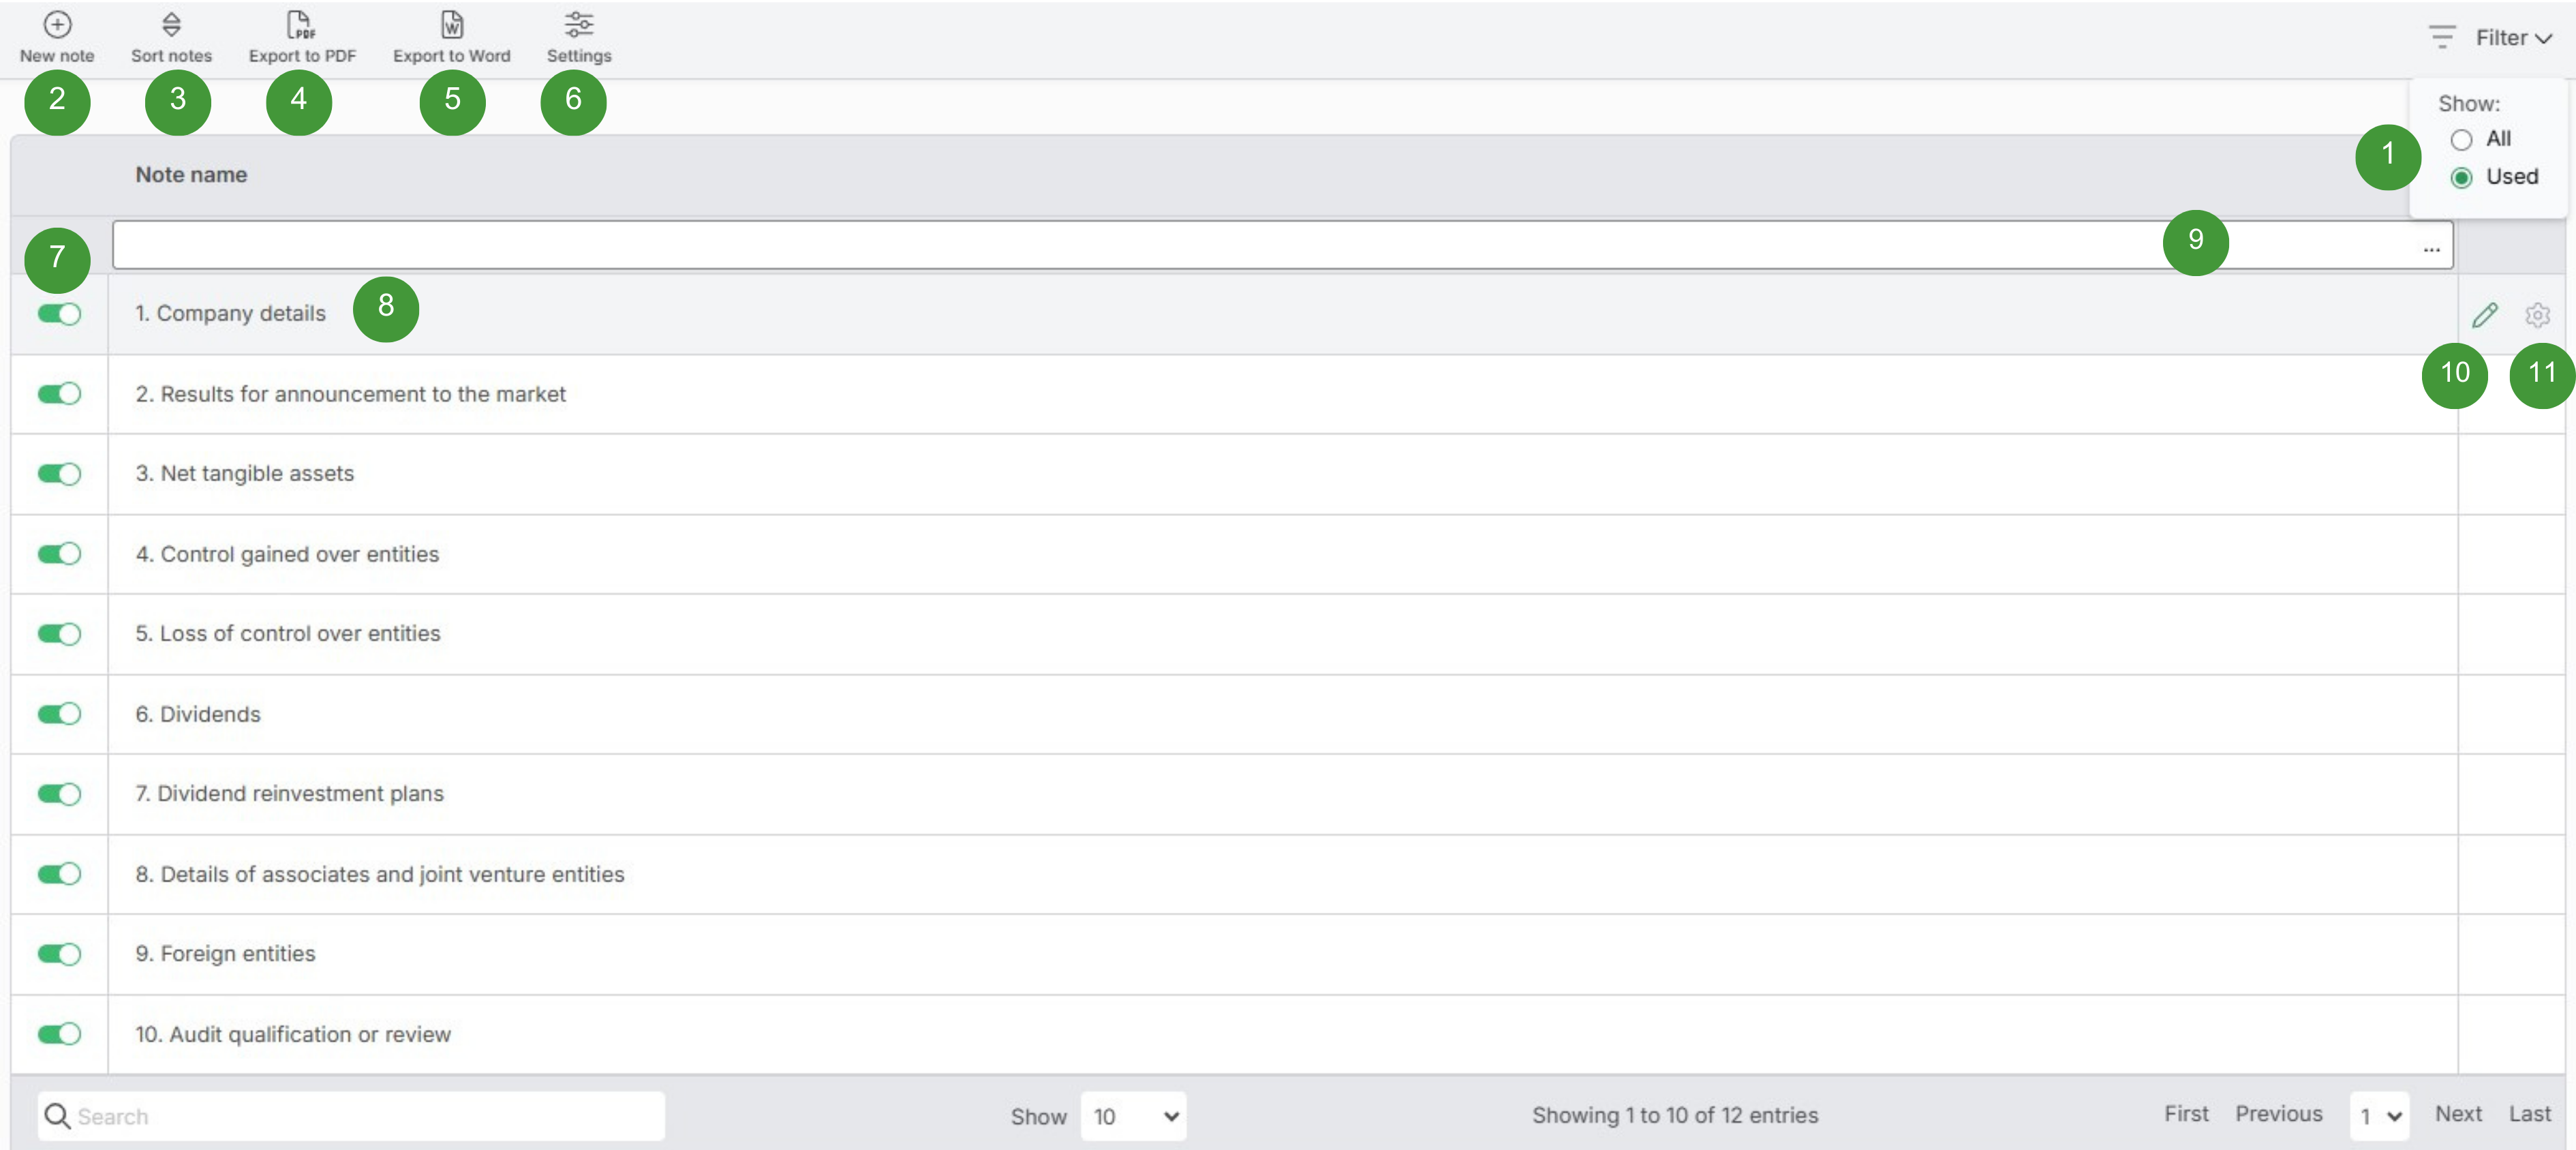Image resolution: width=2576 pixels, height=1150 pixels.
Task: Open the Settings sliders icon
Action: click(x=578, y=24)
